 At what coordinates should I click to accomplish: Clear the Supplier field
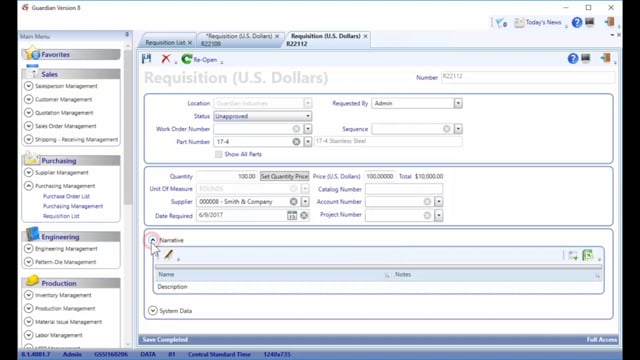(293, 202)
